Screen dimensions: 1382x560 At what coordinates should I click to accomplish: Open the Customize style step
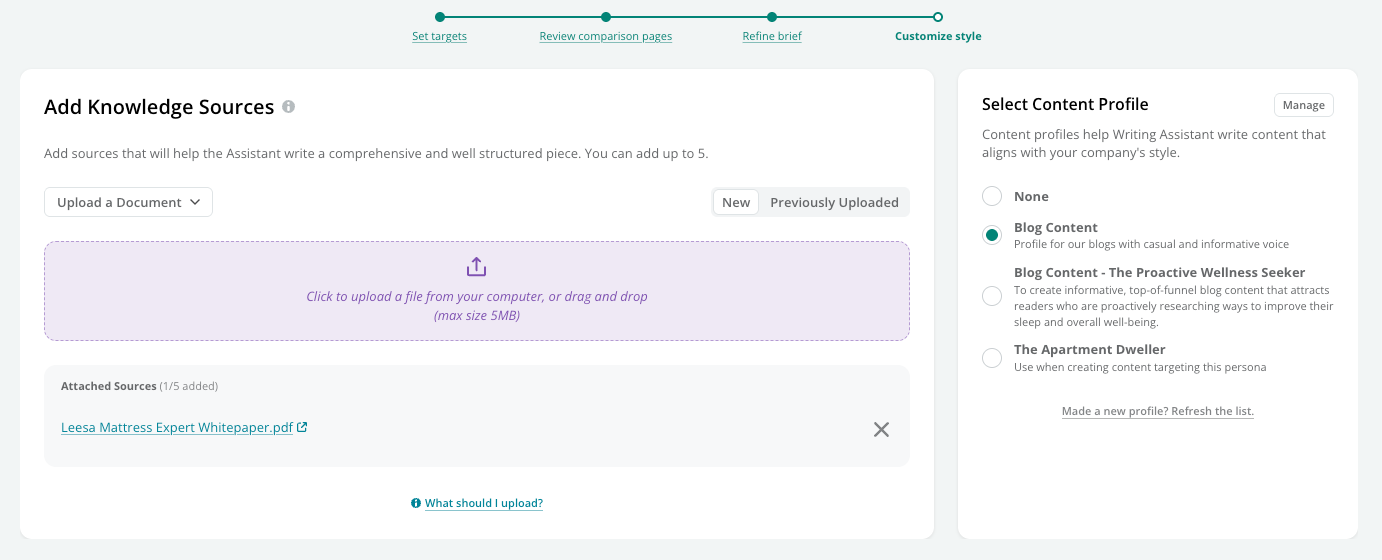click(x=938, y=36)
